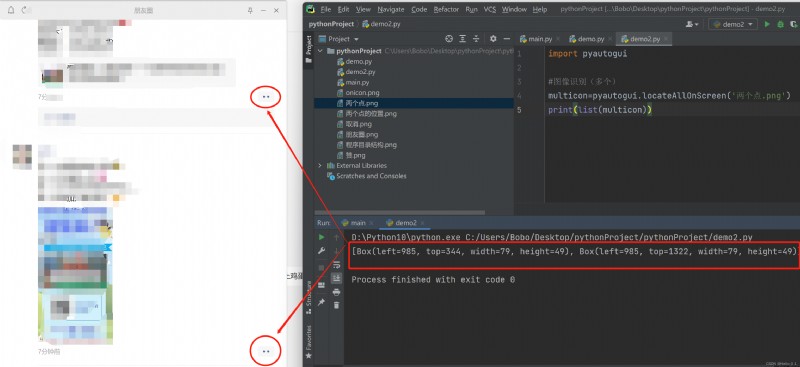Viewport: 800px width, 367px height.
Task: Toggle Pin Tab in Run panel
Action: click(321, 302)
